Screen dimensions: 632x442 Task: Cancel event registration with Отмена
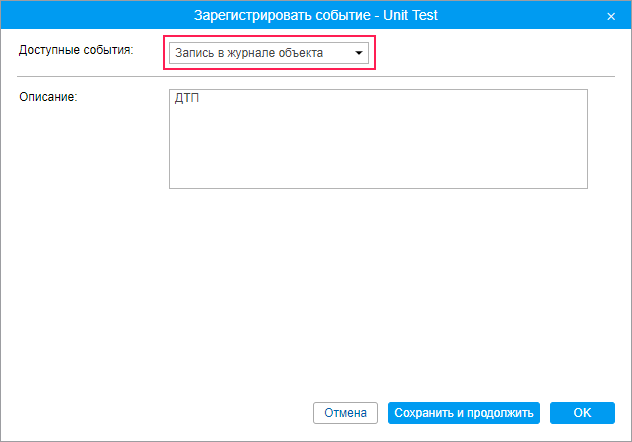tap(345, 412)
